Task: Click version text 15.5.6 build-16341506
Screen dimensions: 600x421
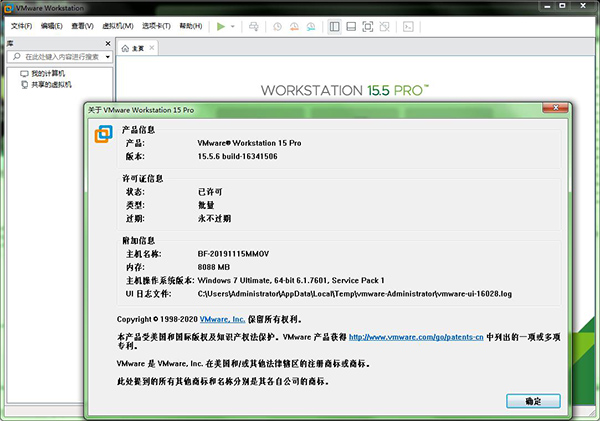Action: click(237, 156)
